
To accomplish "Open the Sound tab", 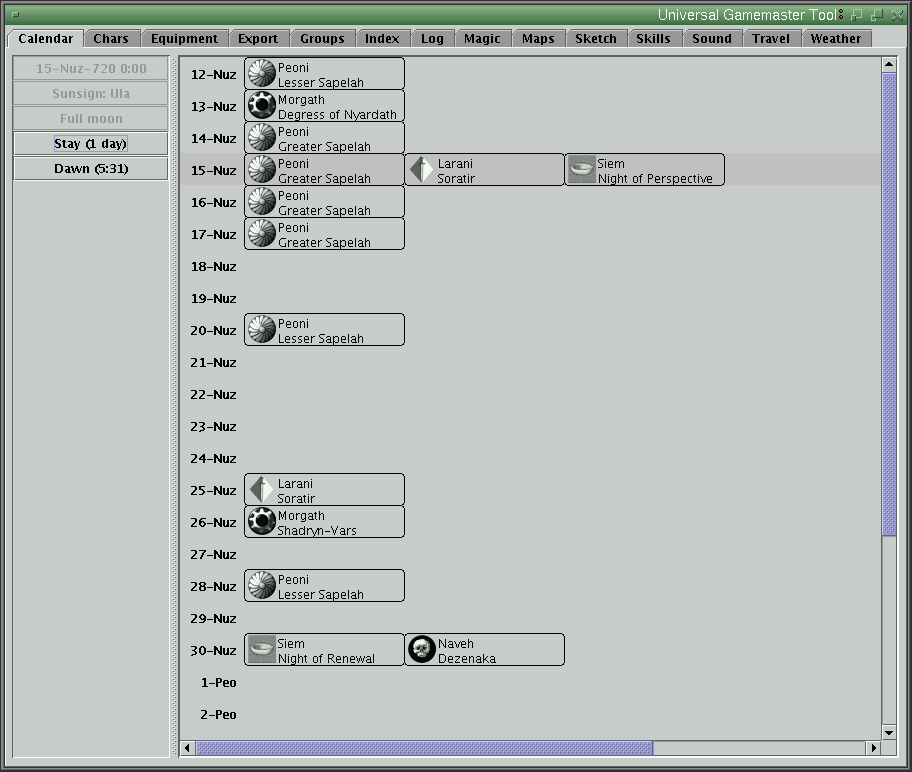I will tap(712, 38).
